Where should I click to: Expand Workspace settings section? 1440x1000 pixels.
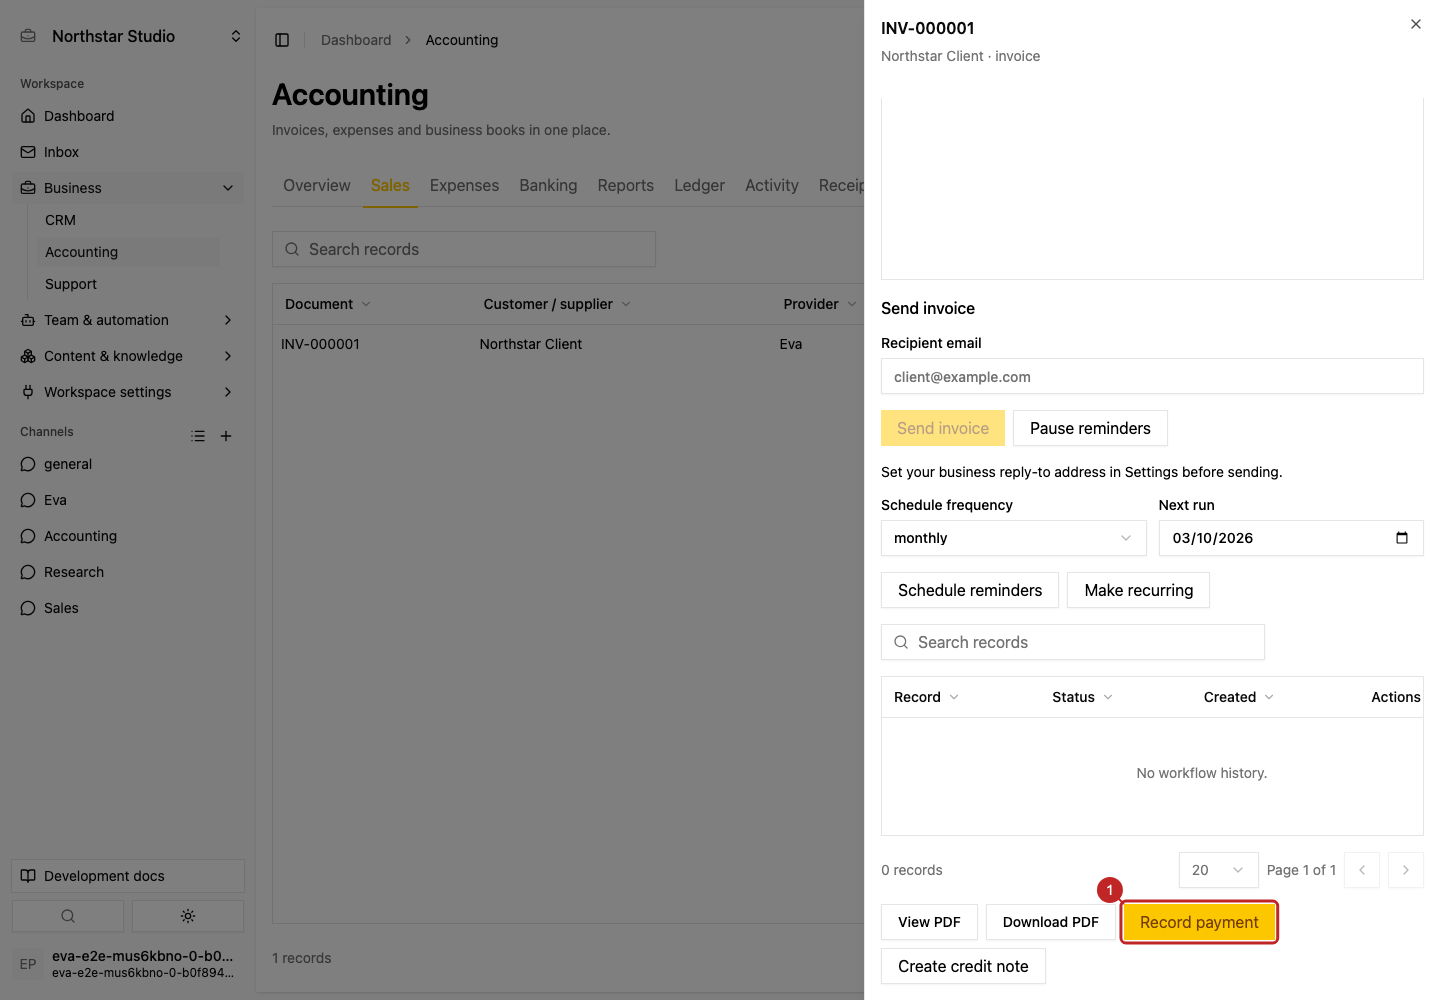128,392
